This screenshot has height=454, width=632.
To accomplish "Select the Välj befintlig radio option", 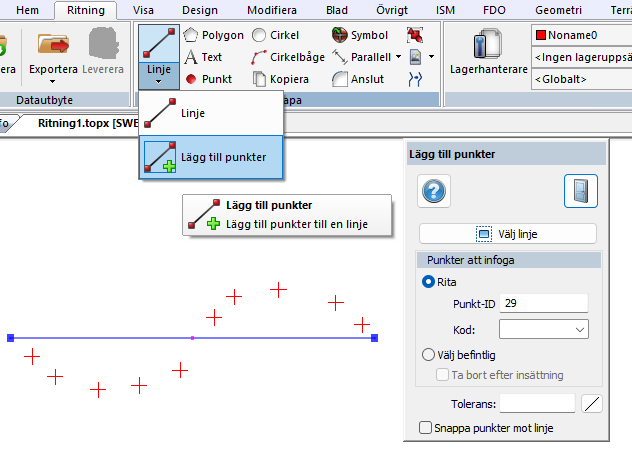I will (x=429, y=354).
